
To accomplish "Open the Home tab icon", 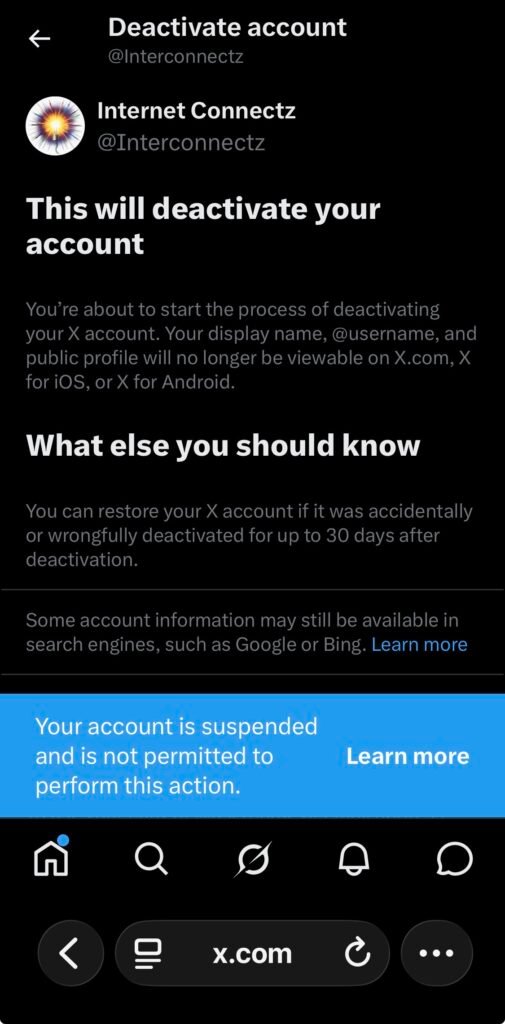I will (x=51, y=857).
